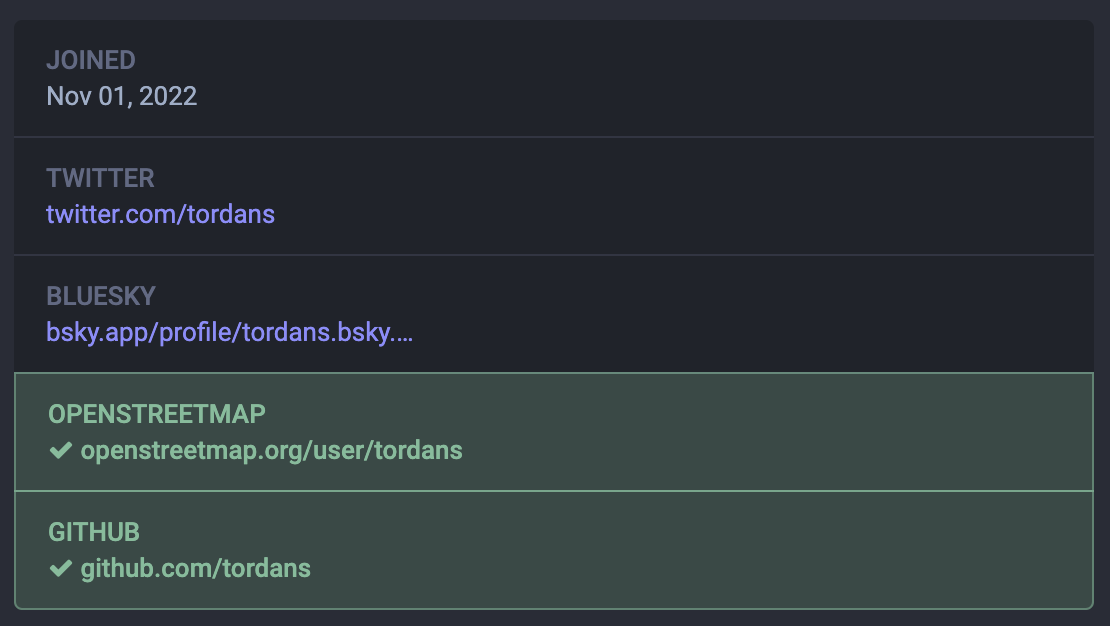Click the JOINED field label
This screenshot has height=626, width=1110.
point(91,60)
